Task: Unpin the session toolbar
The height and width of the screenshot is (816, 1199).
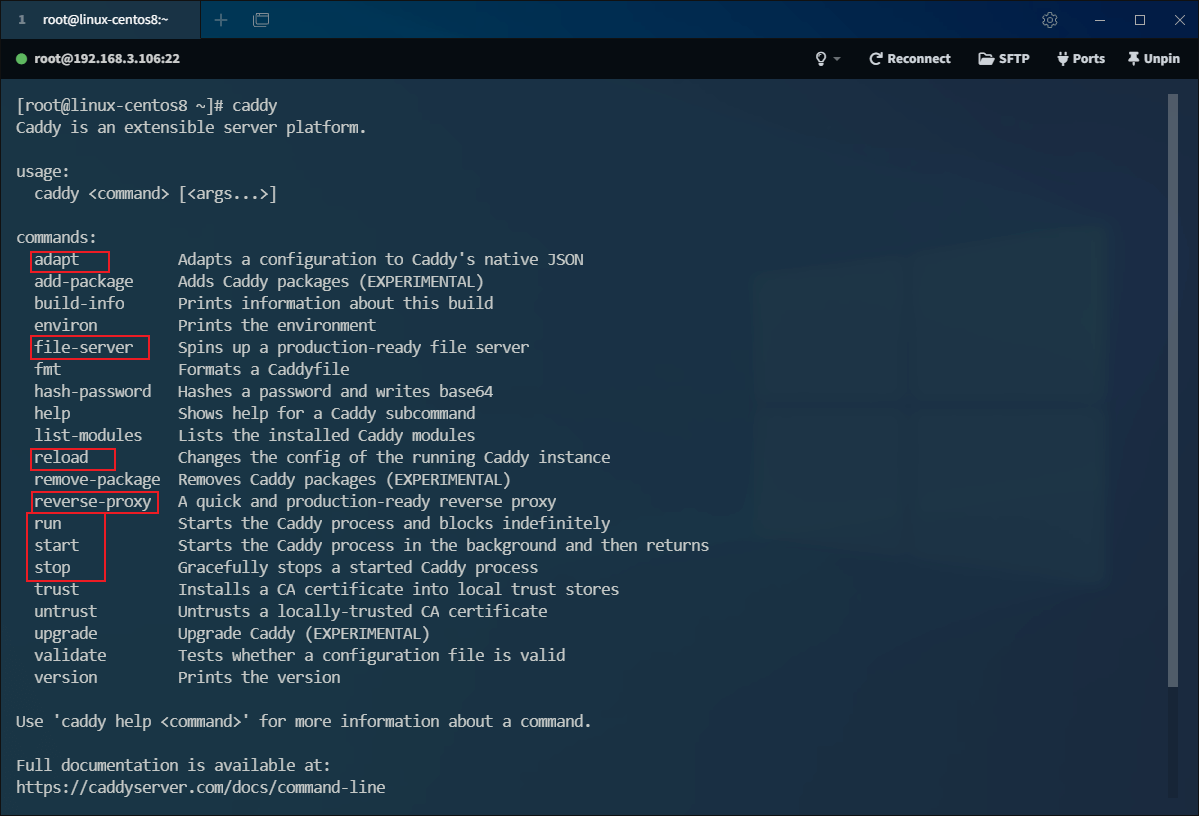Action: [1153, 59]
